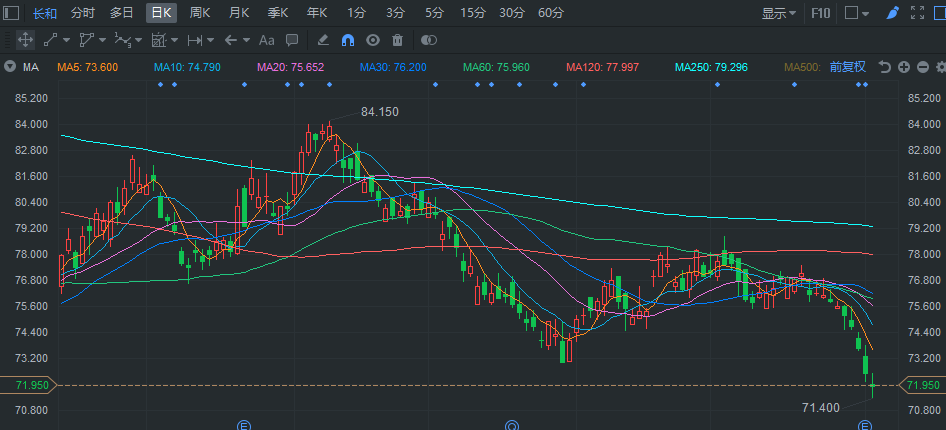Screen dimensions: 946x430
Task: Open chart settings gear icon
Action: click(x=941, y=67)
